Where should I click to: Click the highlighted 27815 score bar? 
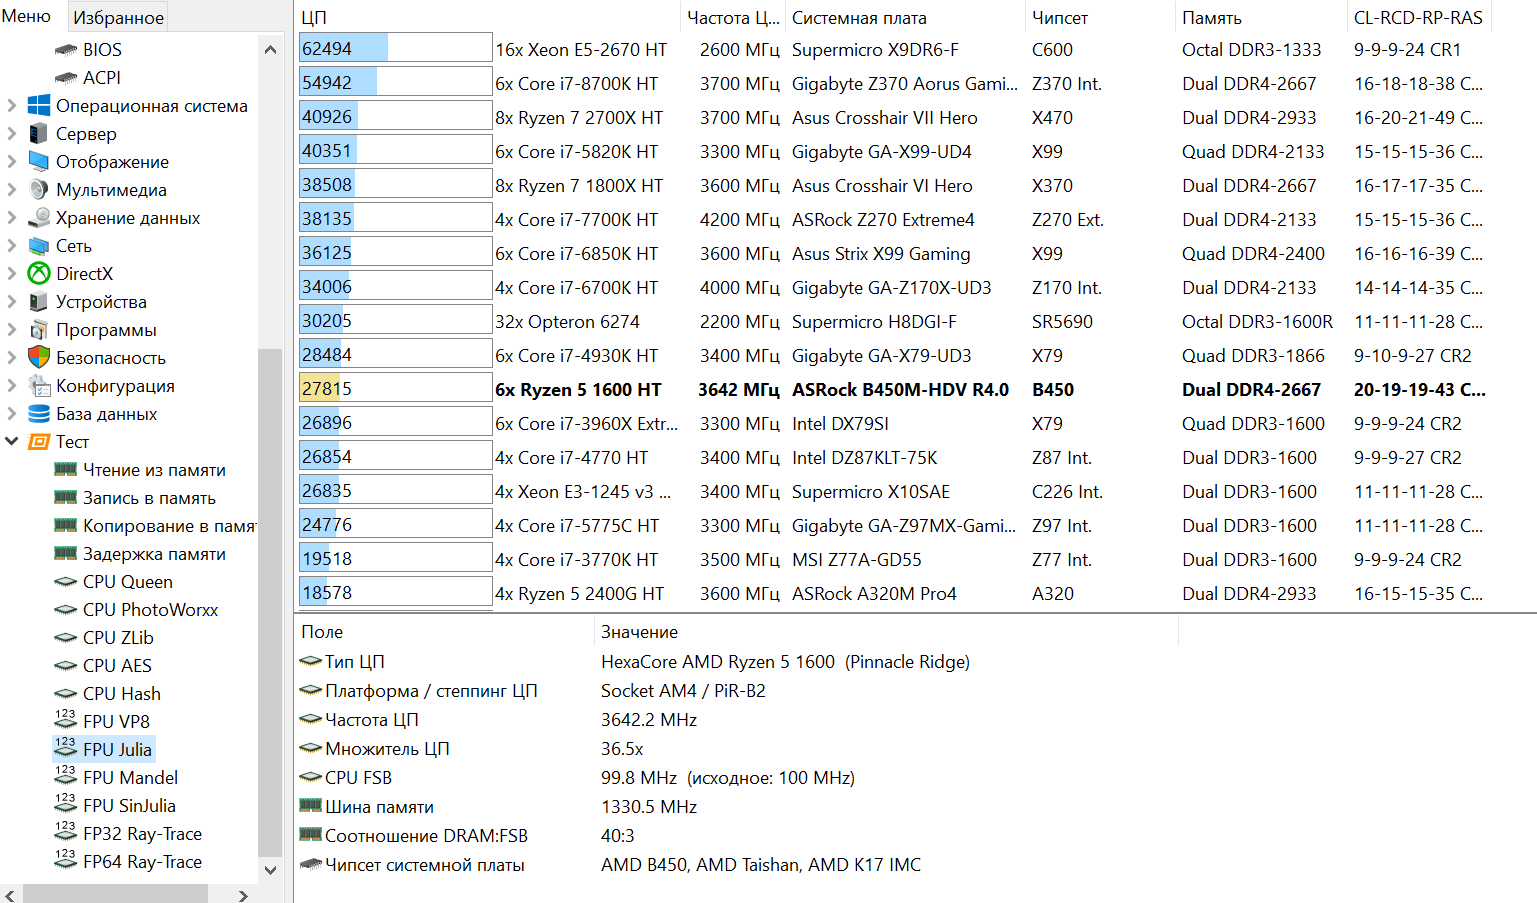pos(395,388)
